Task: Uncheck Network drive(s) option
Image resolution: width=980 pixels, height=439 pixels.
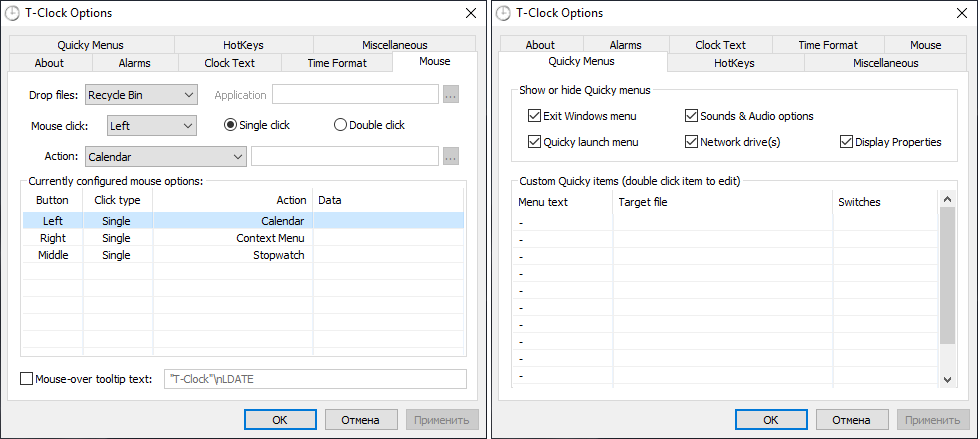Action: [x=691, y=142]
